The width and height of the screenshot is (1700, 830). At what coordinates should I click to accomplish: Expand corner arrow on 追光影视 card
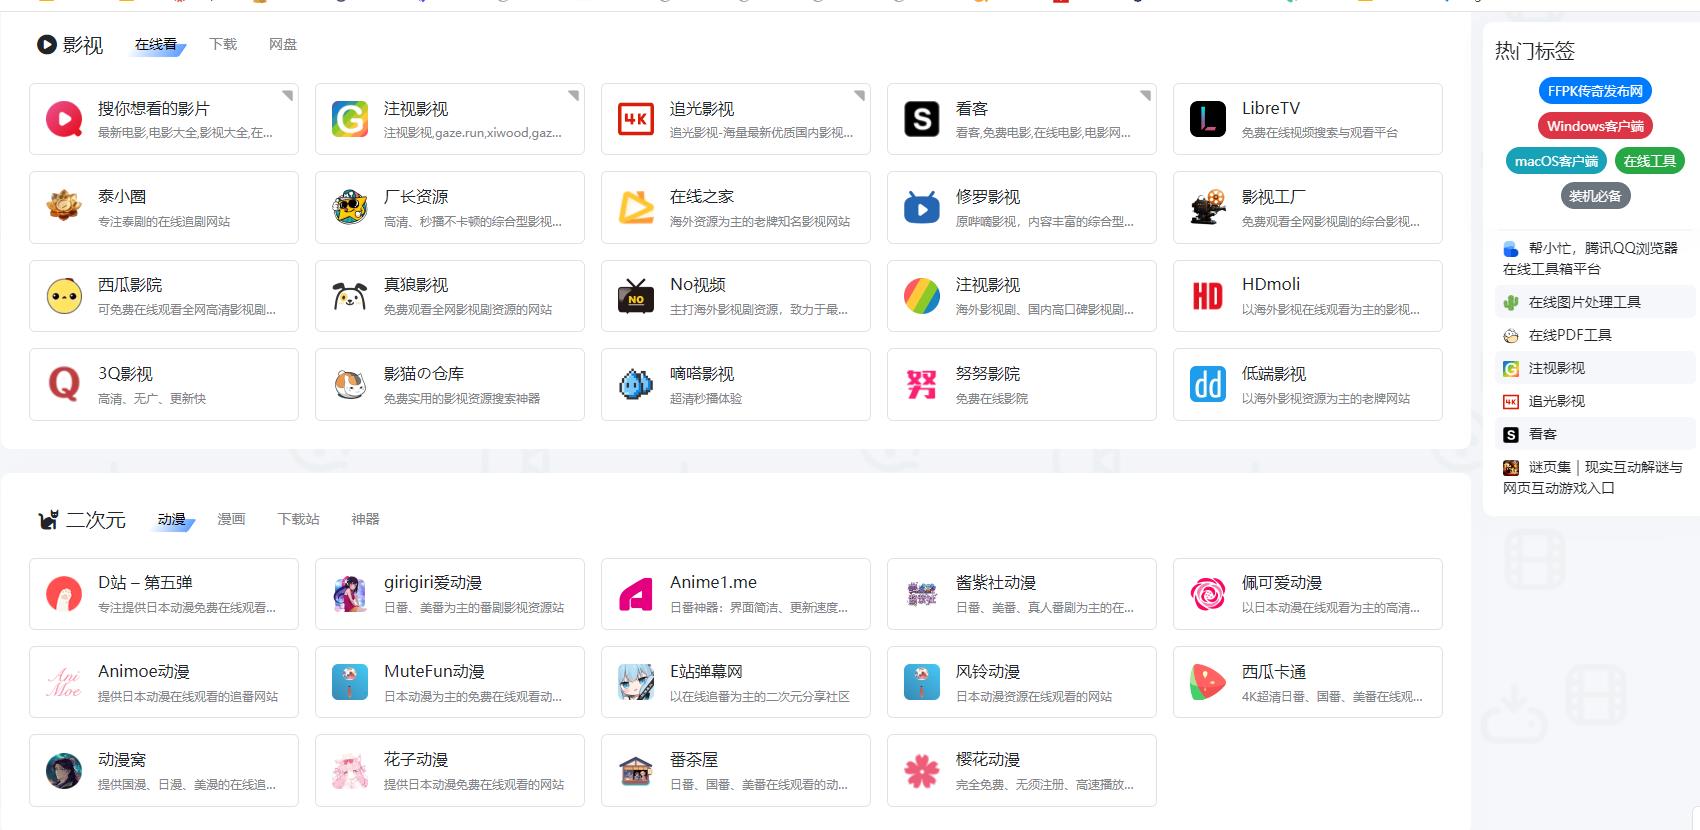860,95
